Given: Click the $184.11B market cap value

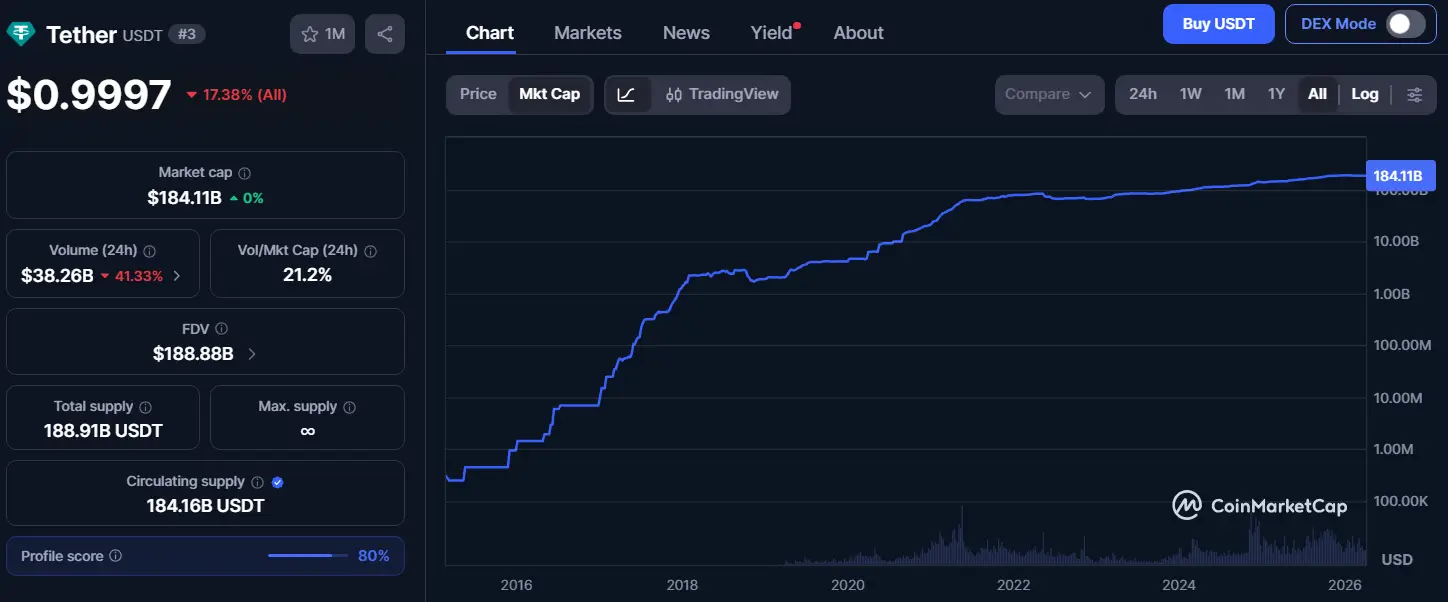Looking at the screenshot, I should (184, 198).
